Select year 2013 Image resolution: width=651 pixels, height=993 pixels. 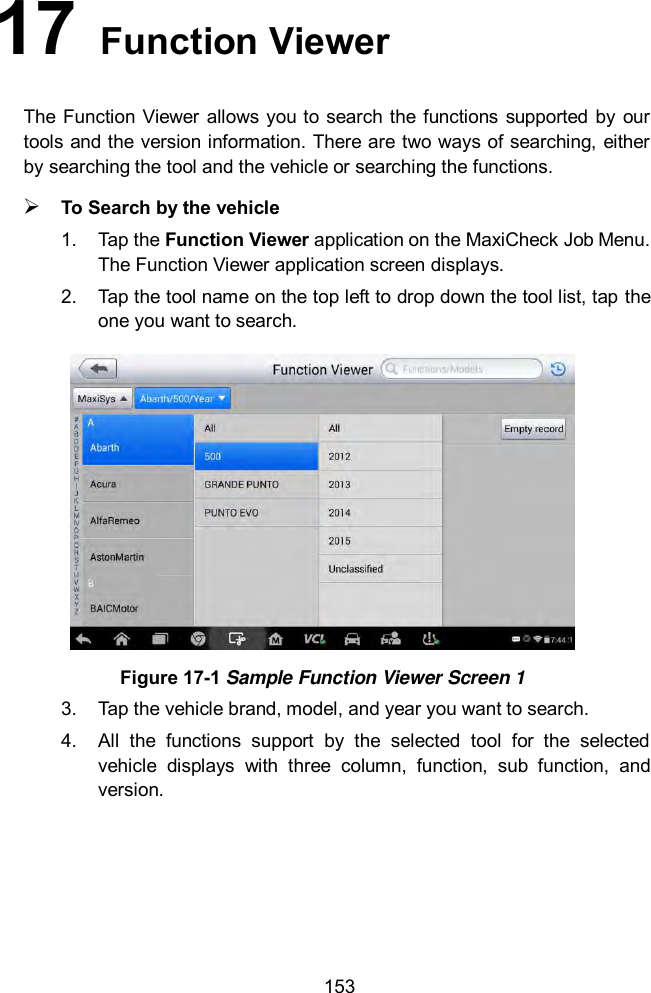coord(380,484)
